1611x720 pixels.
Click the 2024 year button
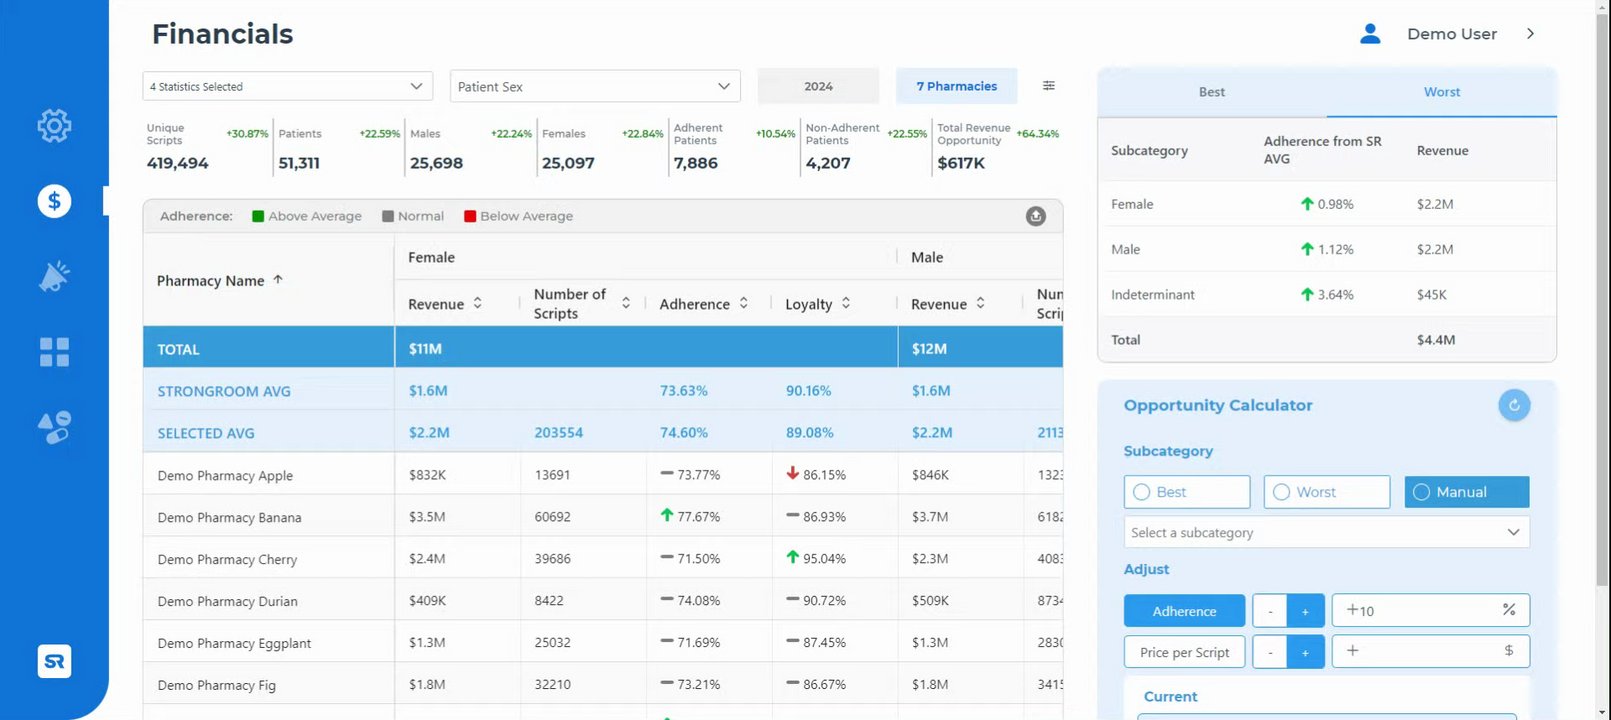pyautogui.click(x=818, y=86)
